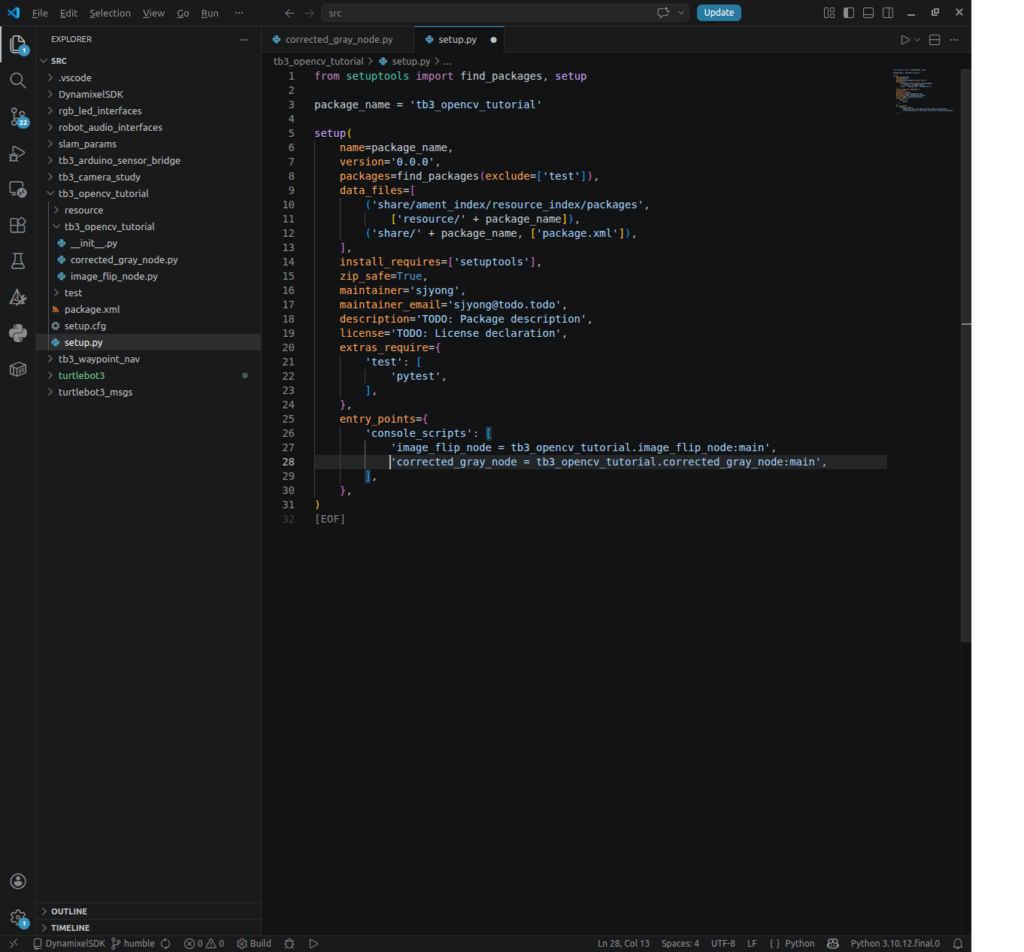Click the CMake debug bug icon in status bar
Image resolution: width=1024 pixels, height=952 pixels.
coord(289,944)
